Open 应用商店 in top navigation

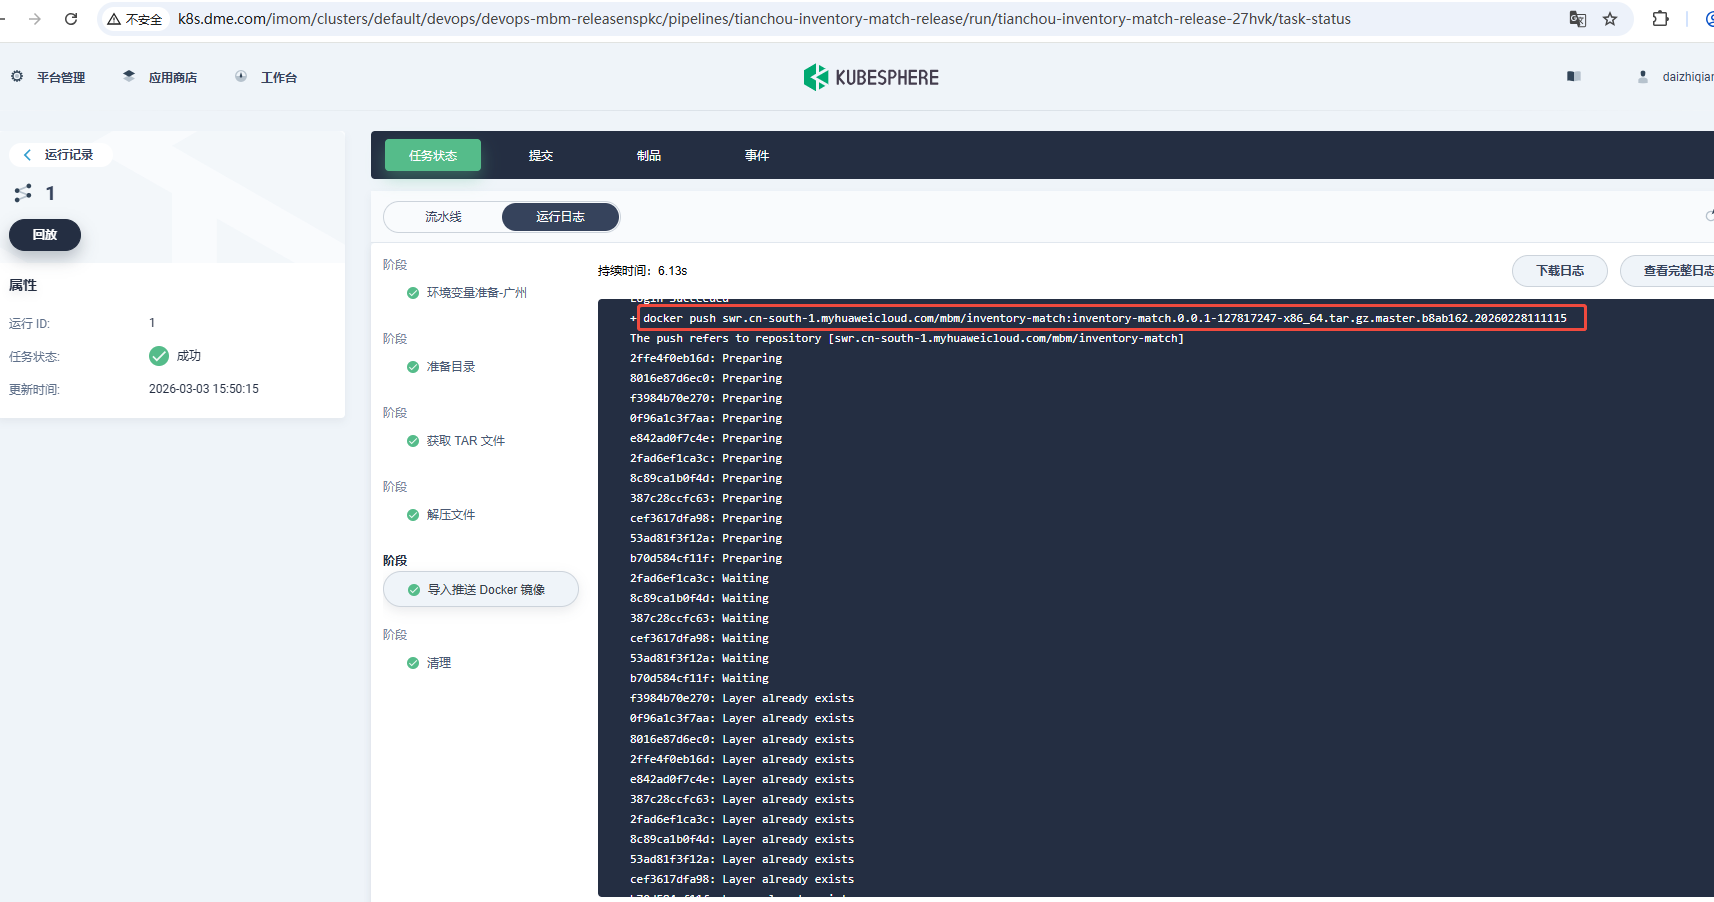[172, 77]
